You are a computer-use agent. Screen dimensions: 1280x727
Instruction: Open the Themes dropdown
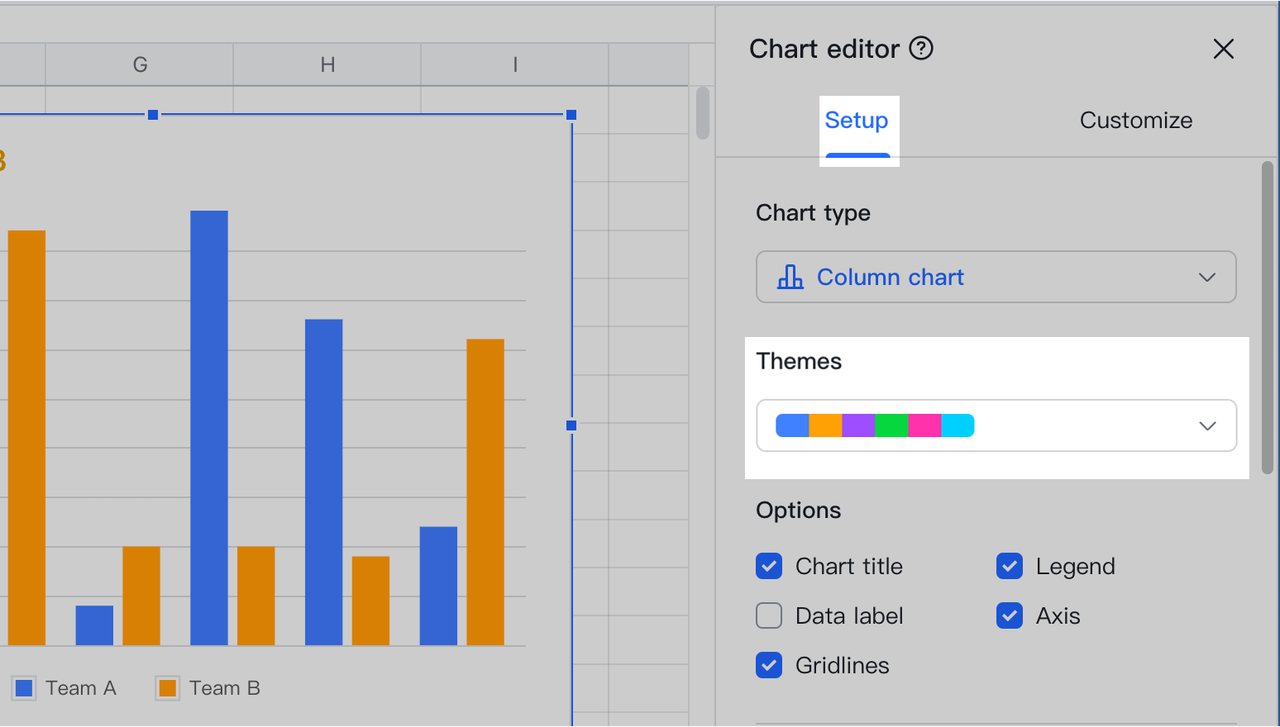point(996,425)
